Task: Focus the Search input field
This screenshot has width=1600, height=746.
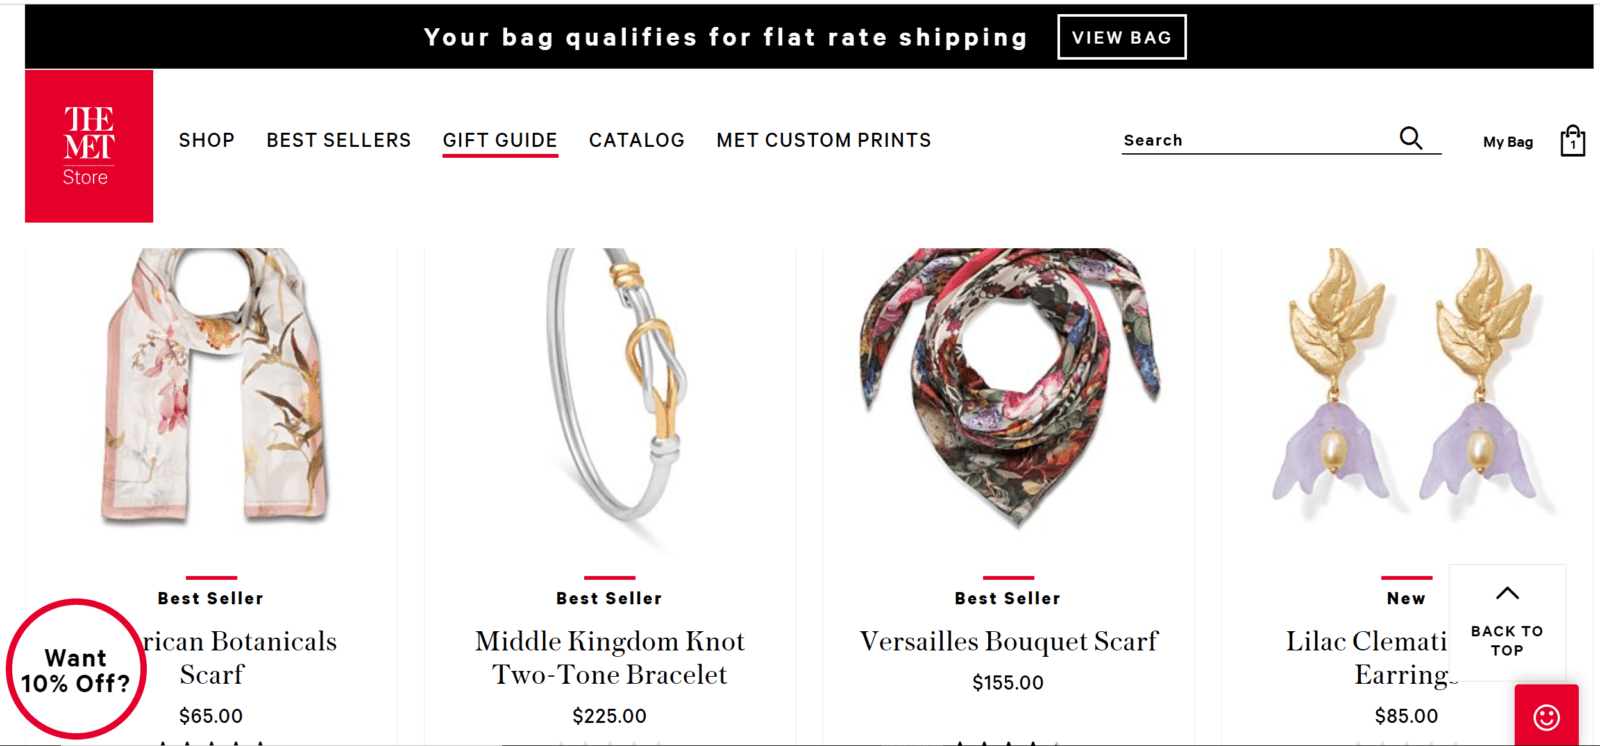Action: 1255,140
